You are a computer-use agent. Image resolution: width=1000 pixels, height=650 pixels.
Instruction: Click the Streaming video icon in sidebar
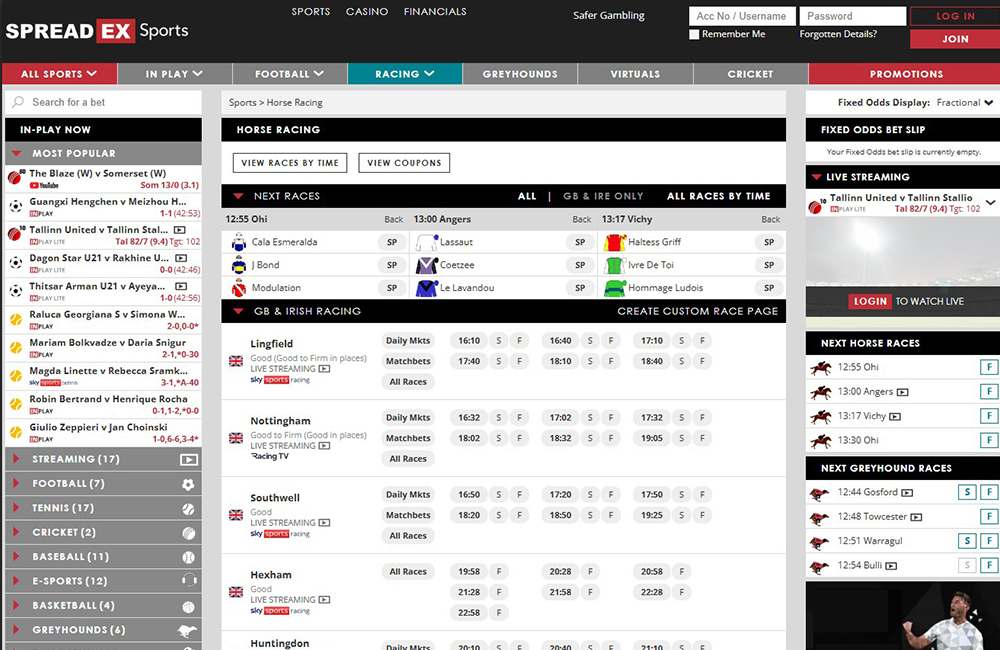188,459
